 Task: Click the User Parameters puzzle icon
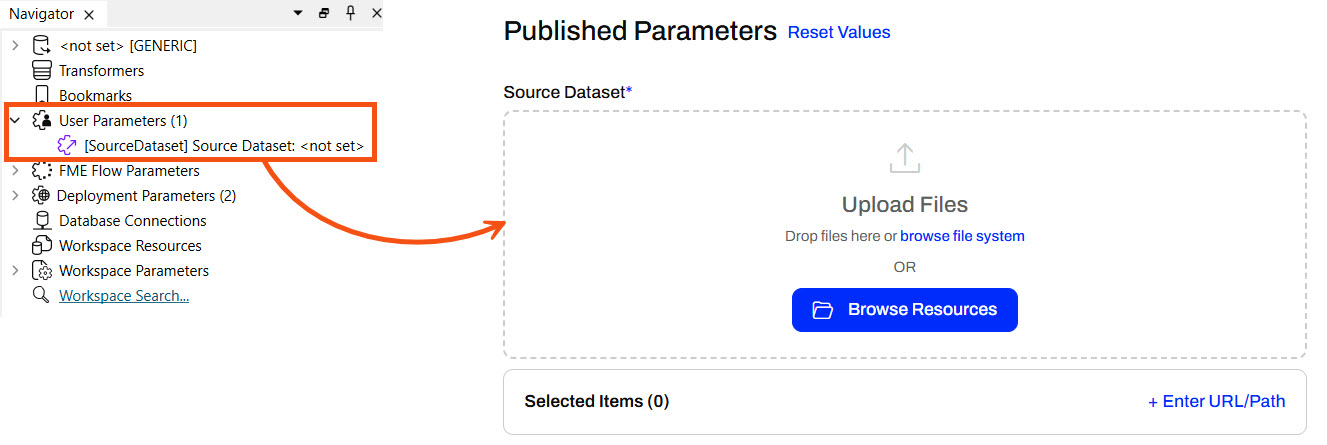42,121
